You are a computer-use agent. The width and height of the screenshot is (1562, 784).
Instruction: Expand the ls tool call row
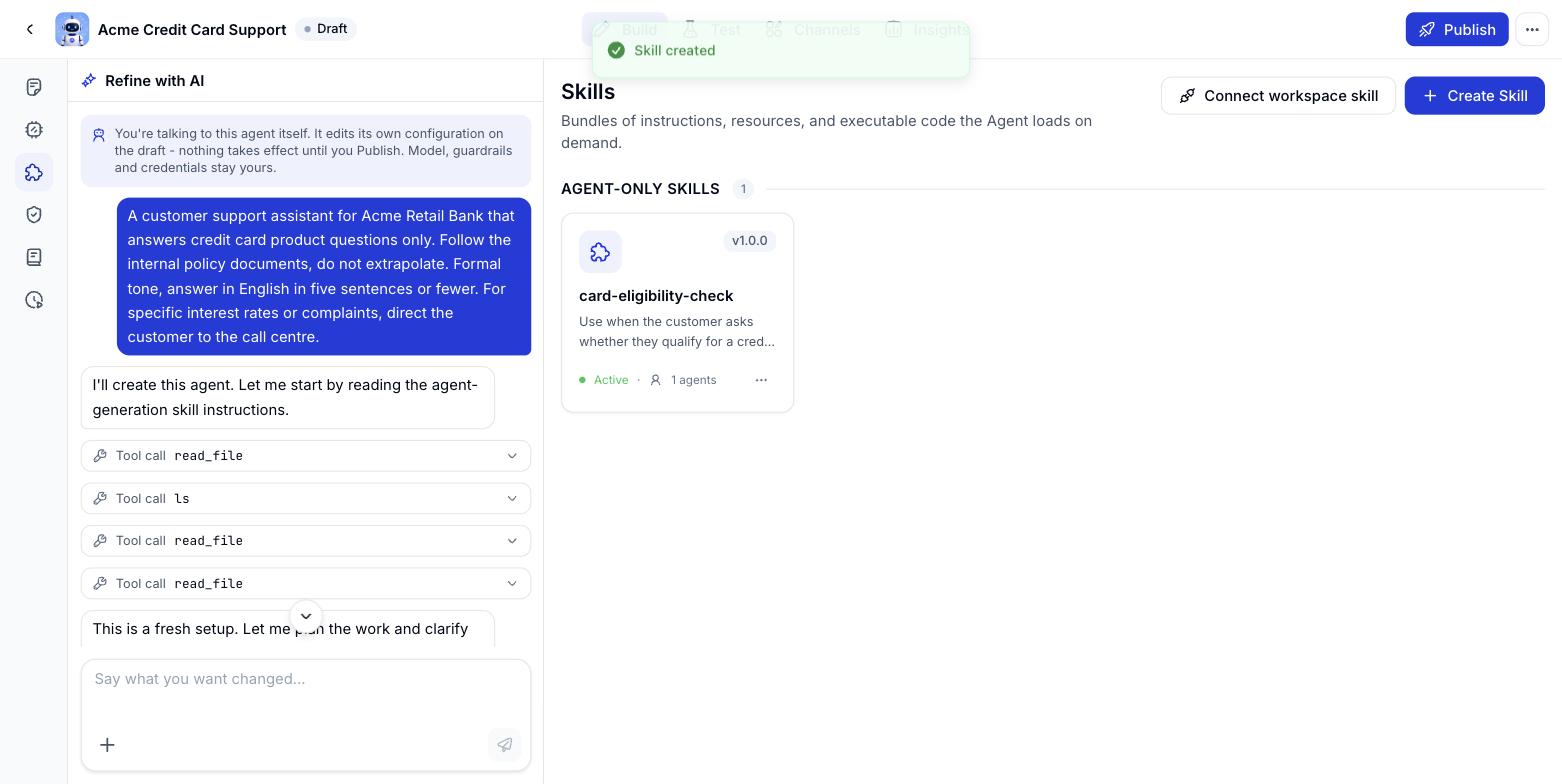[306, 498]
